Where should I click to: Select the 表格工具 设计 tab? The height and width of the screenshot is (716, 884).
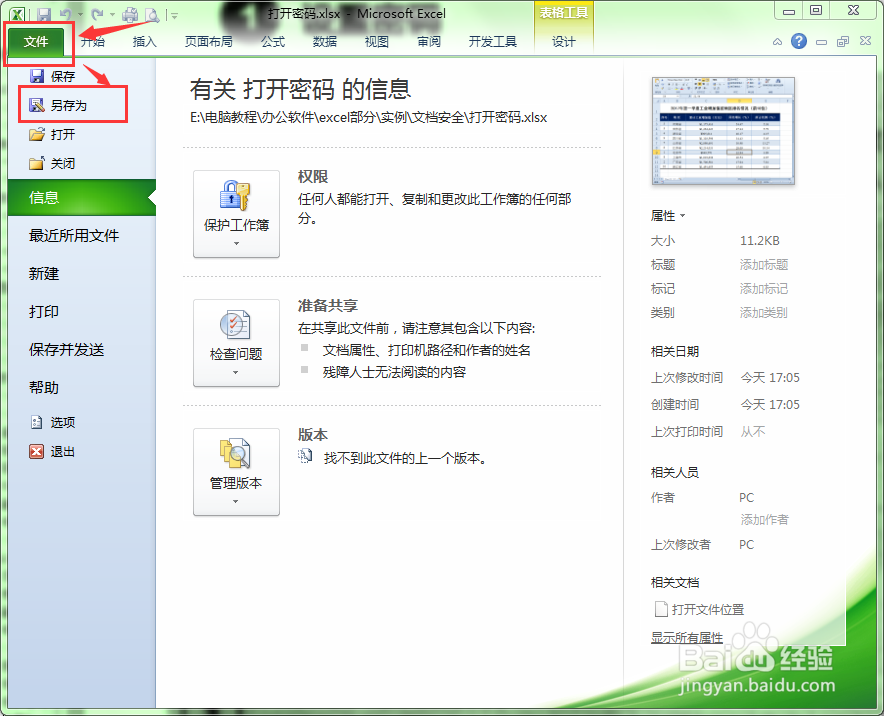tap(563, 42)
